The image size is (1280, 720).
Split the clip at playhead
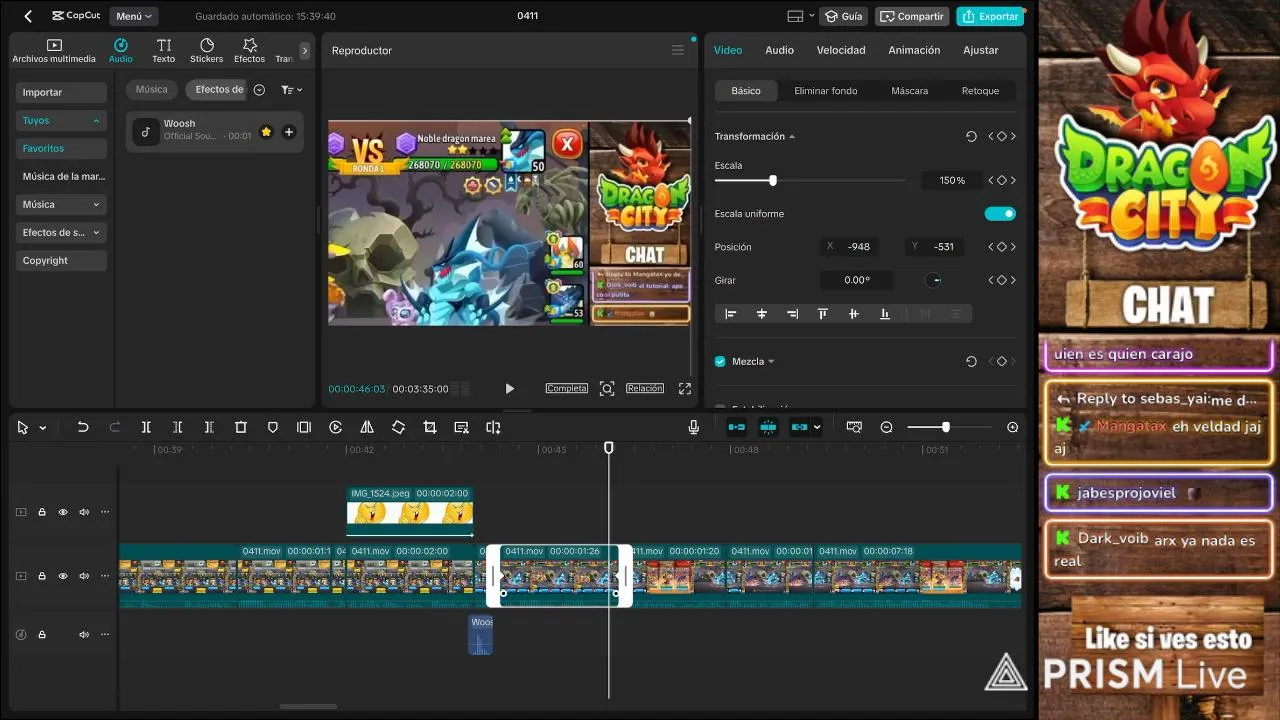(x=146, y=427)
